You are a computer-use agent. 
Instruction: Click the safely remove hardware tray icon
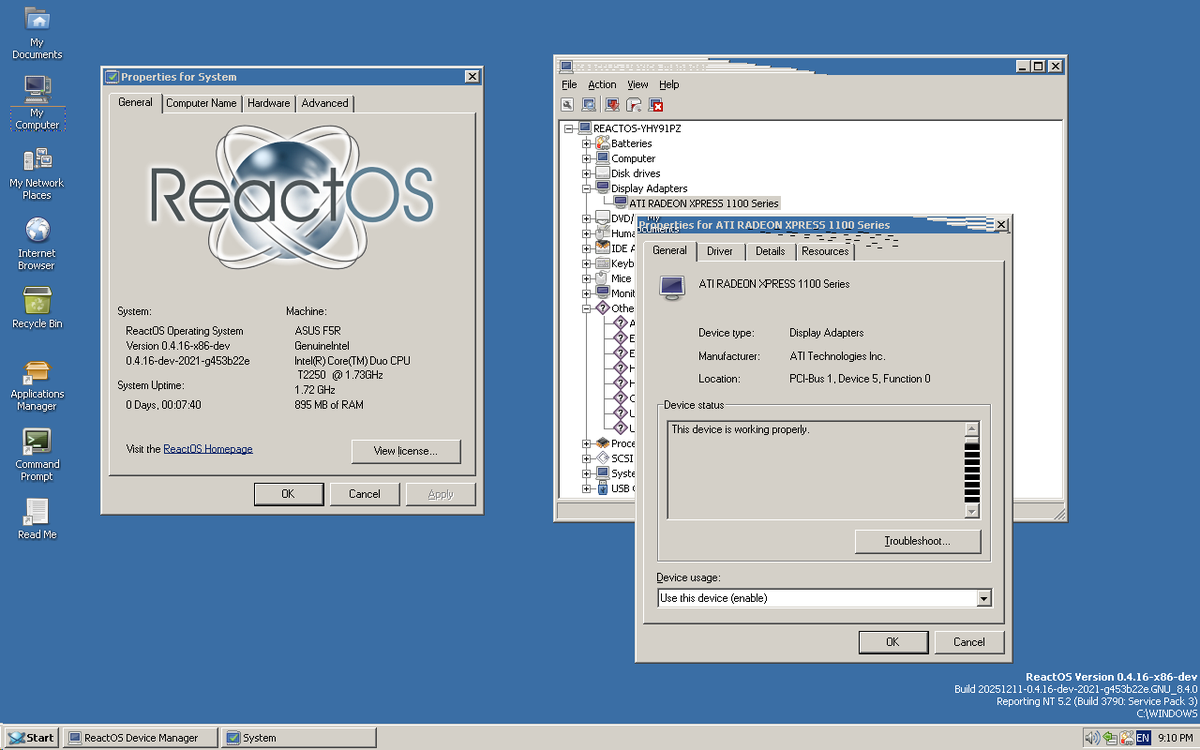1110,738
